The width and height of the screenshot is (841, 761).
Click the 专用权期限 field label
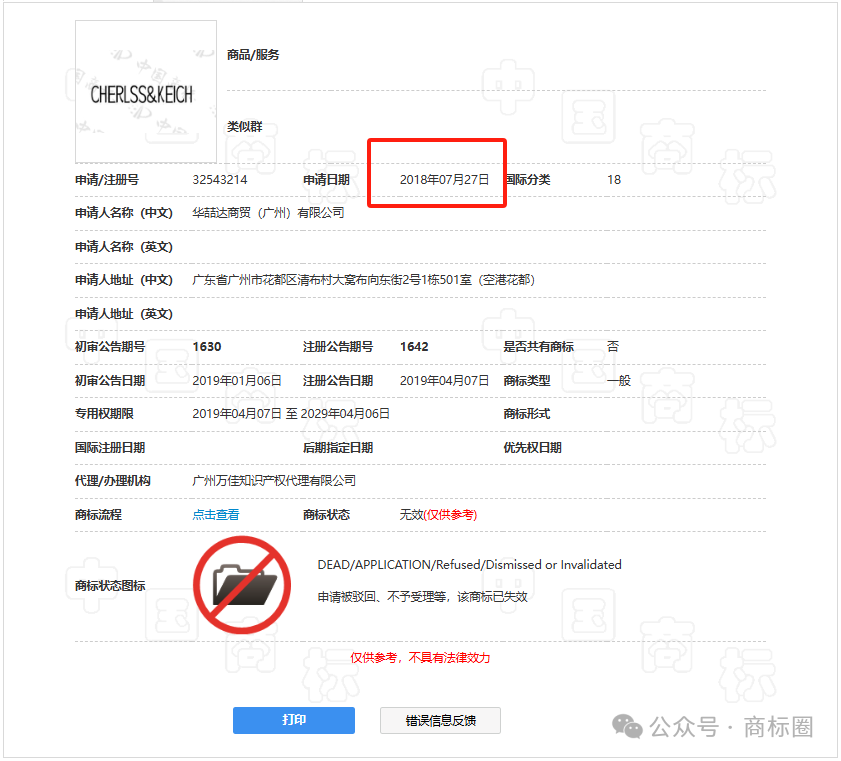pos(104,413)
